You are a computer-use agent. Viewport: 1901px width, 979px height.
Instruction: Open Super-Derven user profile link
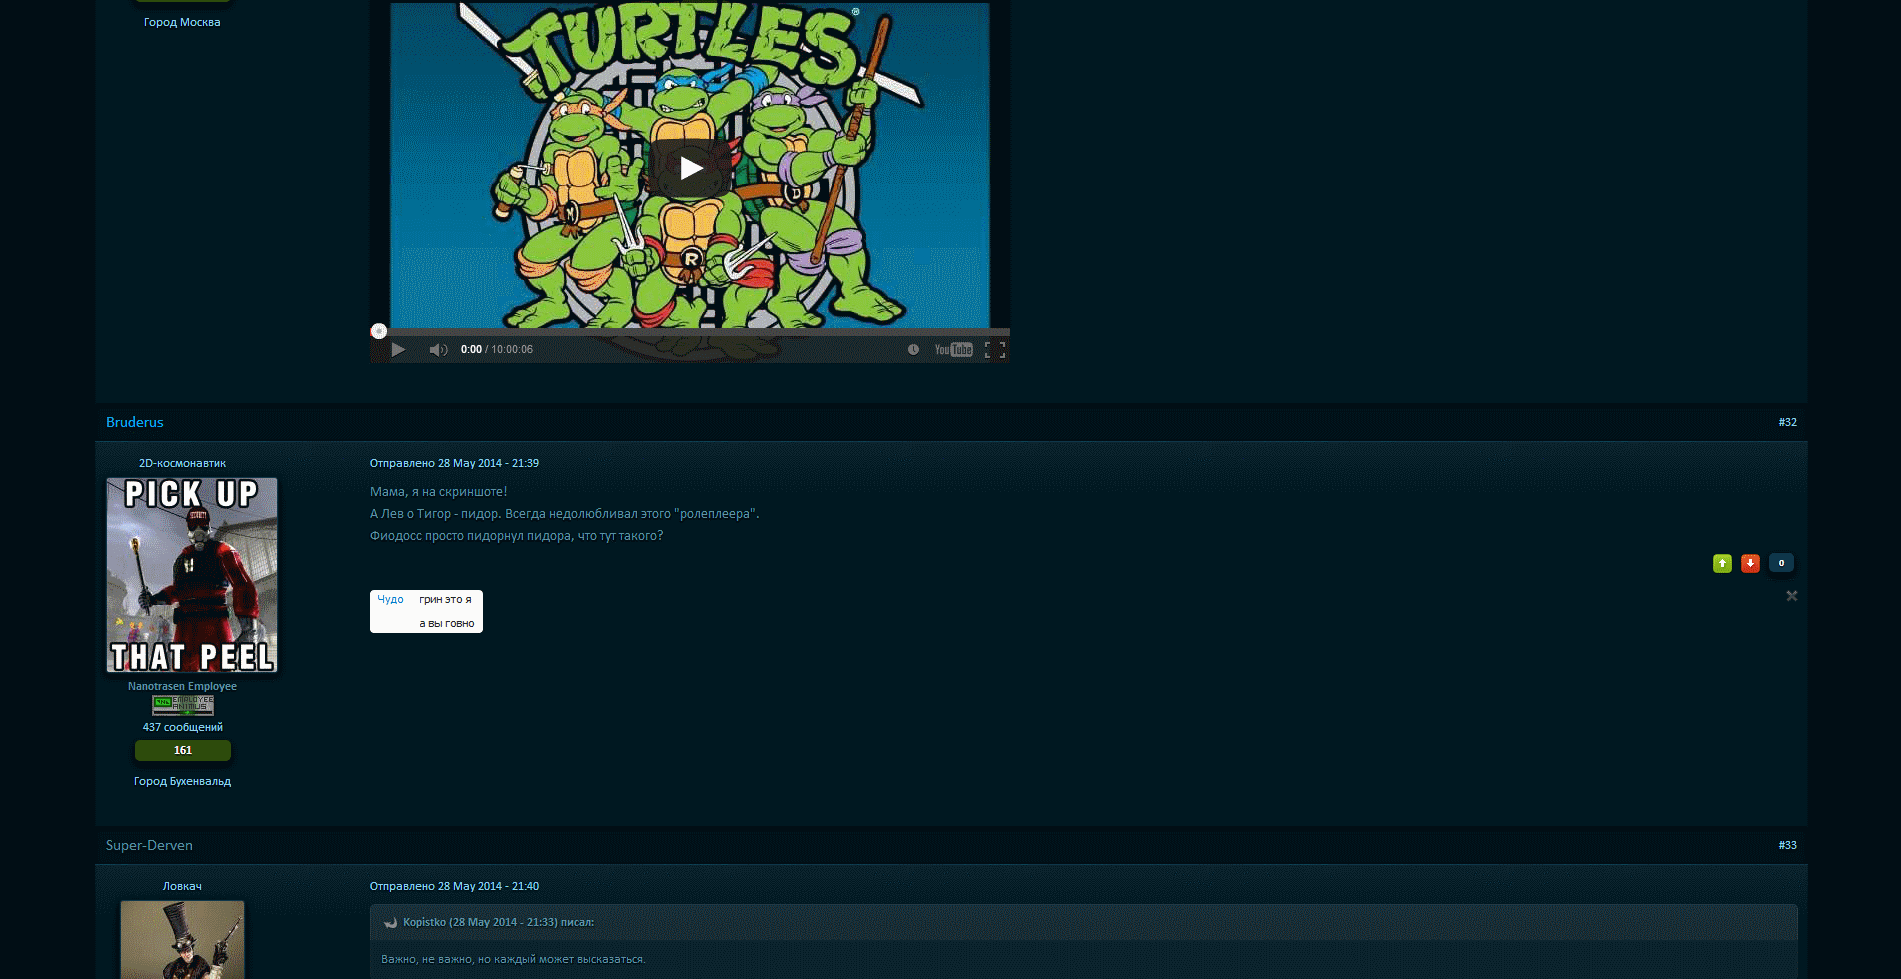(149, 845)
